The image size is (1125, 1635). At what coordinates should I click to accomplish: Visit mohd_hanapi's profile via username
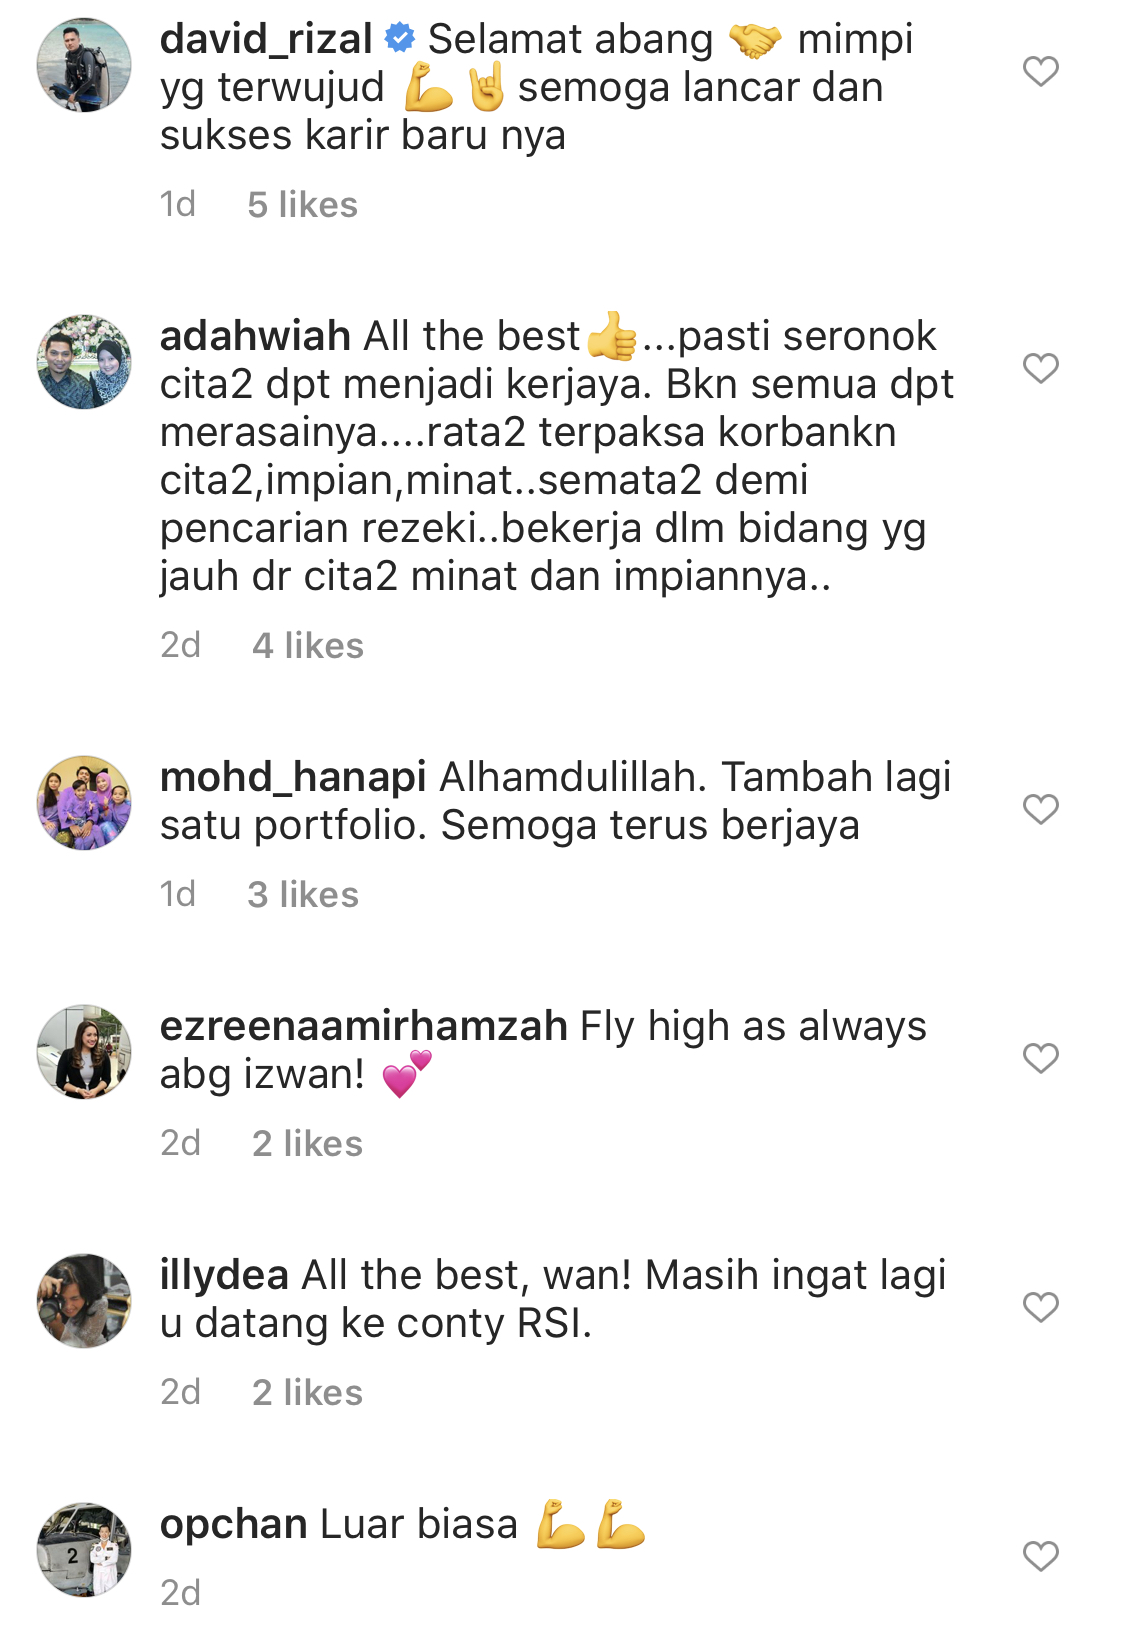coord(293,778)
